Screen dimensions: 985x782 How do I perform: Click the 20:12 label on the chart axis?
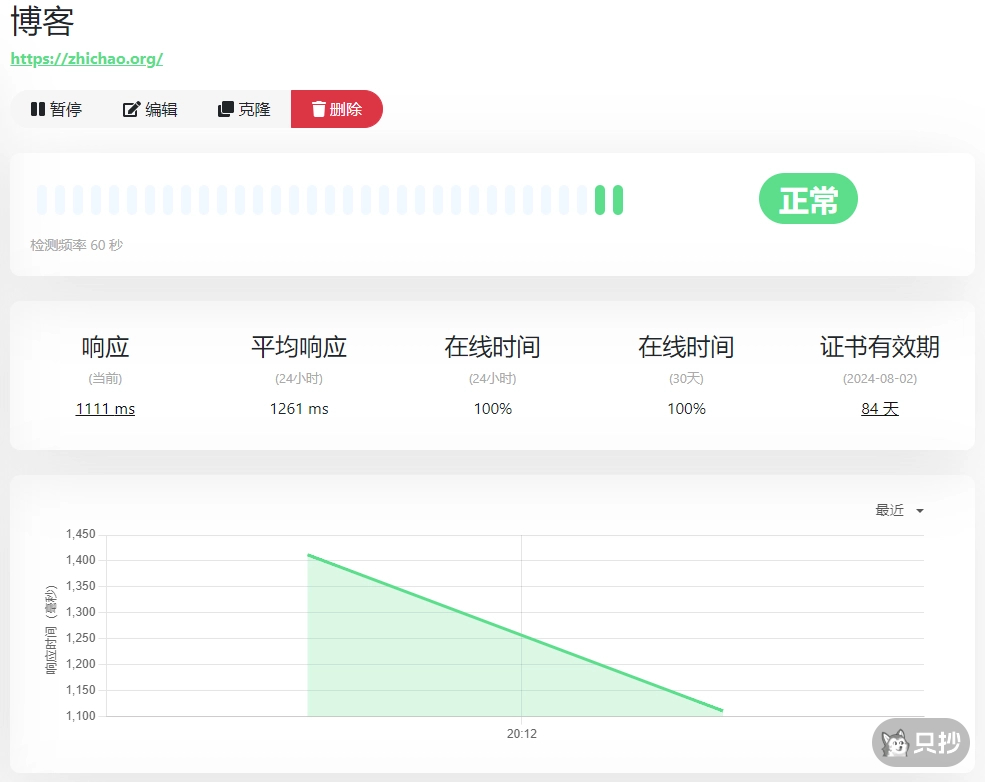pyautogui.click(x=521, y=734)
